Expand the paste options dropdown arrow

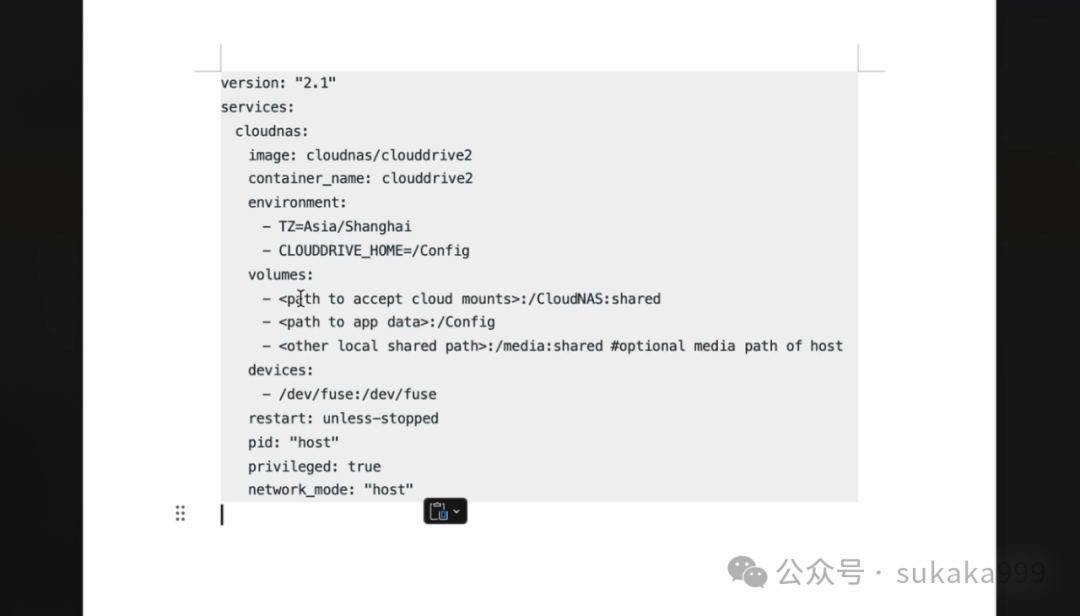456,511
